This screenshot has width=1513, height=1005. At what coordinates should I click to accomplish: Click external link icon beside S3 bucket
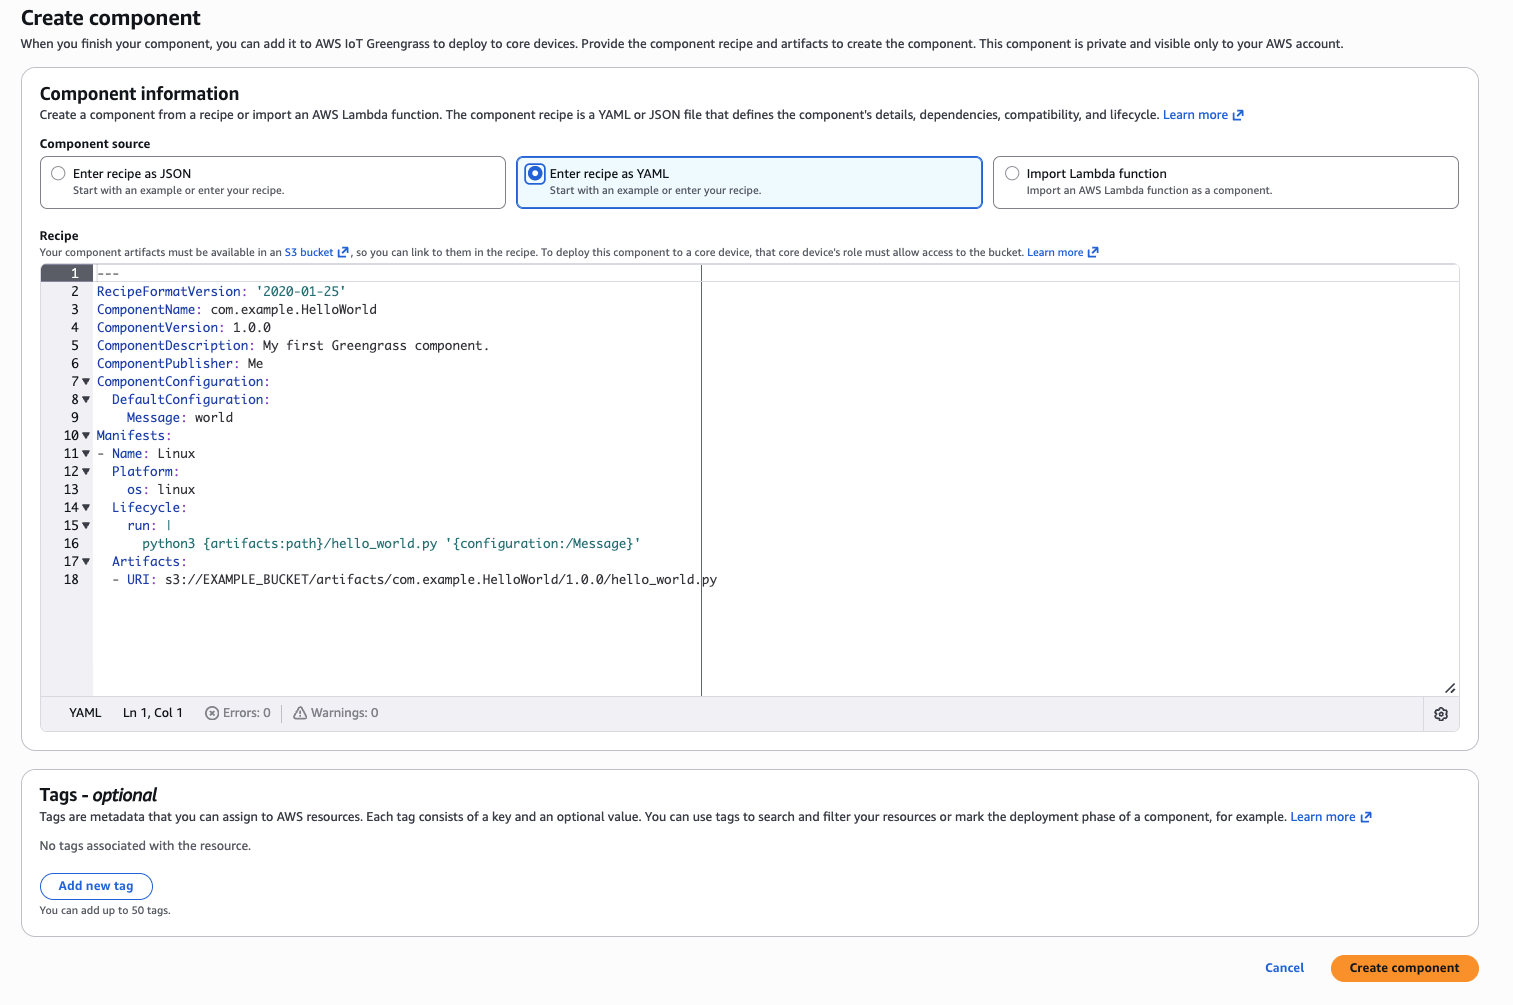[343, 252]
